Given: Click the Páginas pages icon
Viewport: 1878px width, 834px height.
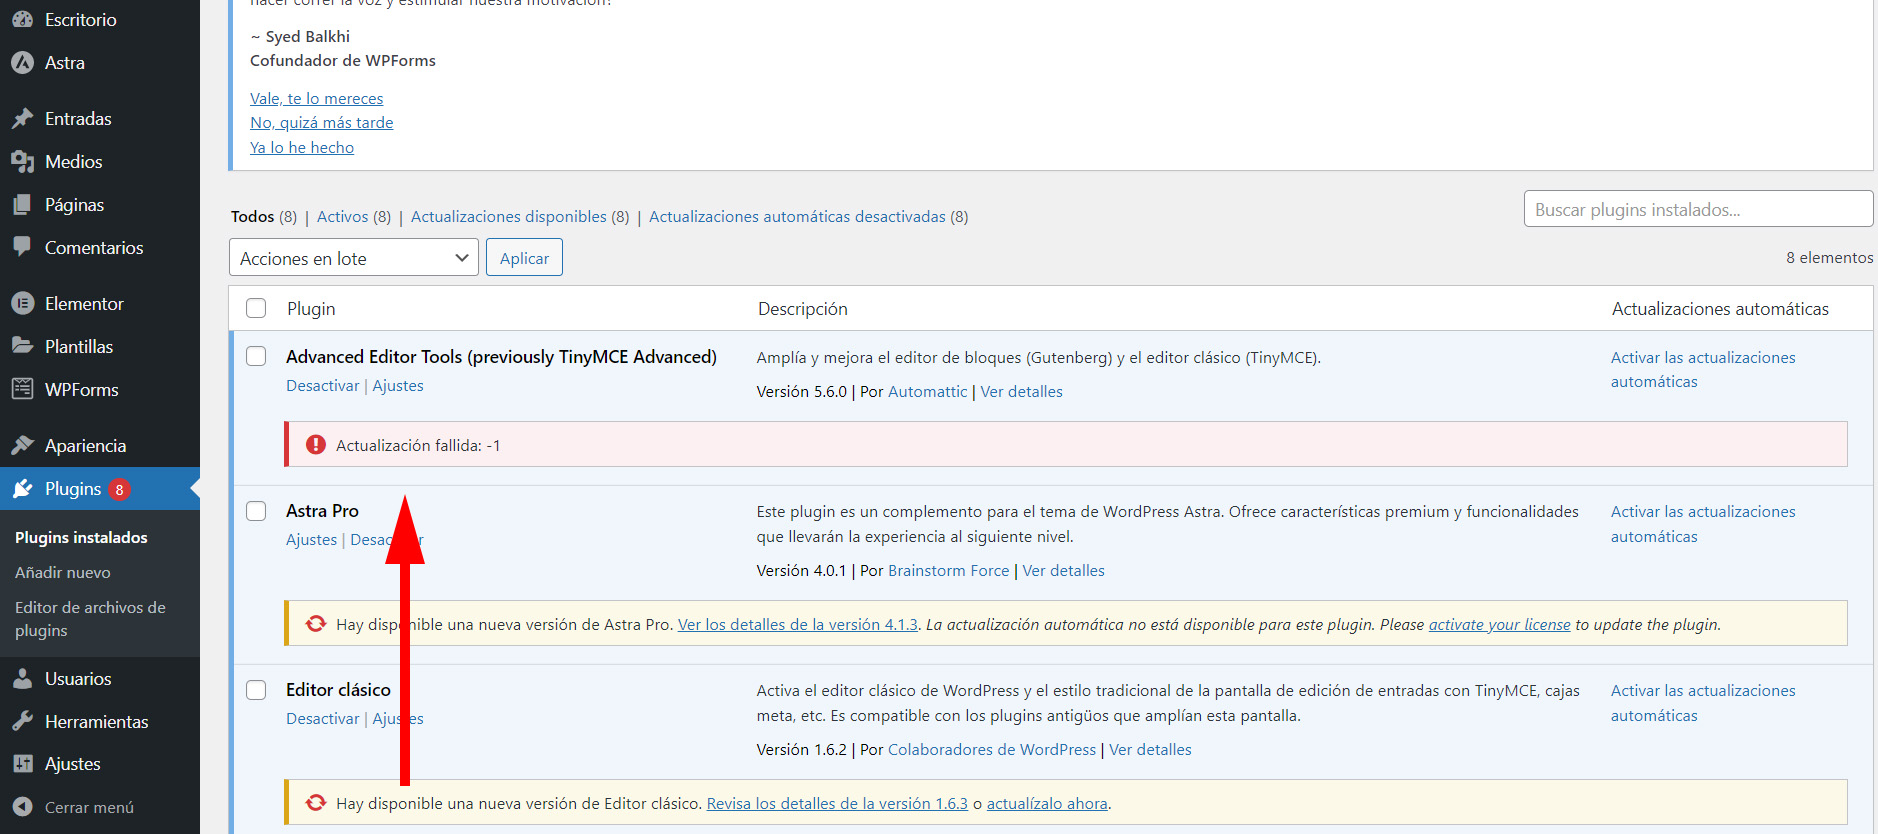Looking at the screenshot, I should point(22,204).
